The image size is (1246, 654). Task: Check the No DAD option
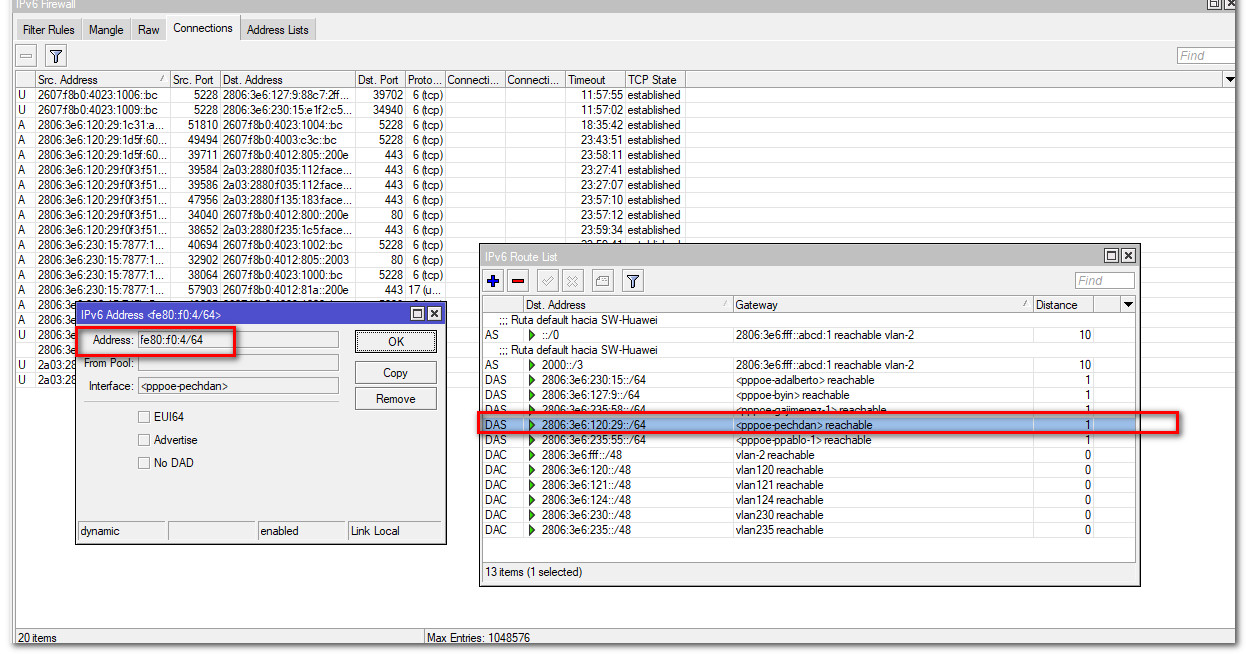(x=144, y=463)
